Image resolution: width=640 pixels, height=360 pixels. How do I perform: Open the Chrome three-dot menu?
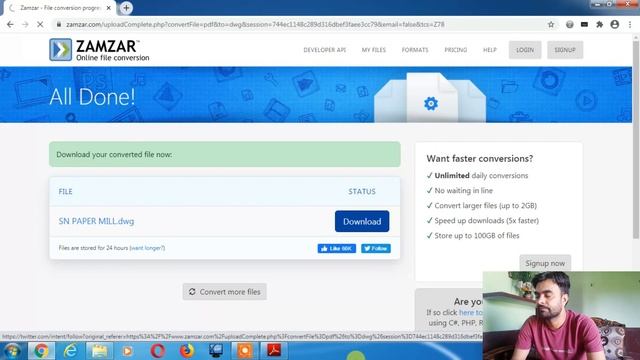[630, 24]
